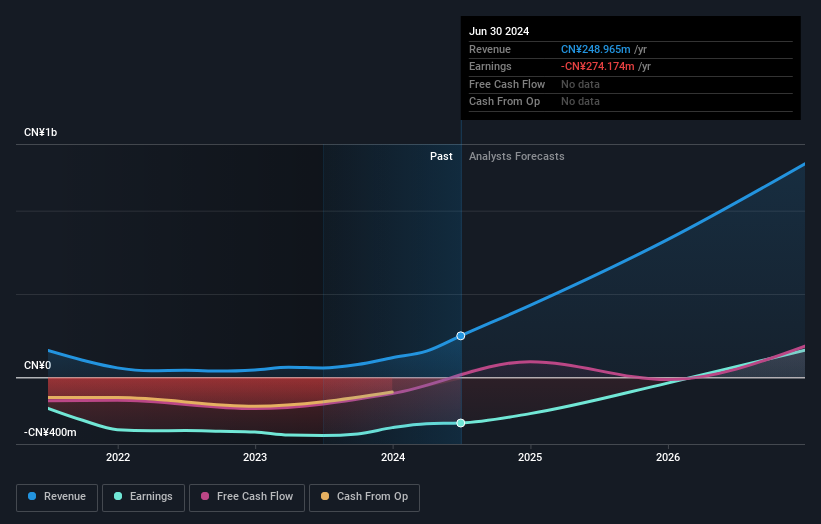Click the Past section label

(441, 156)
